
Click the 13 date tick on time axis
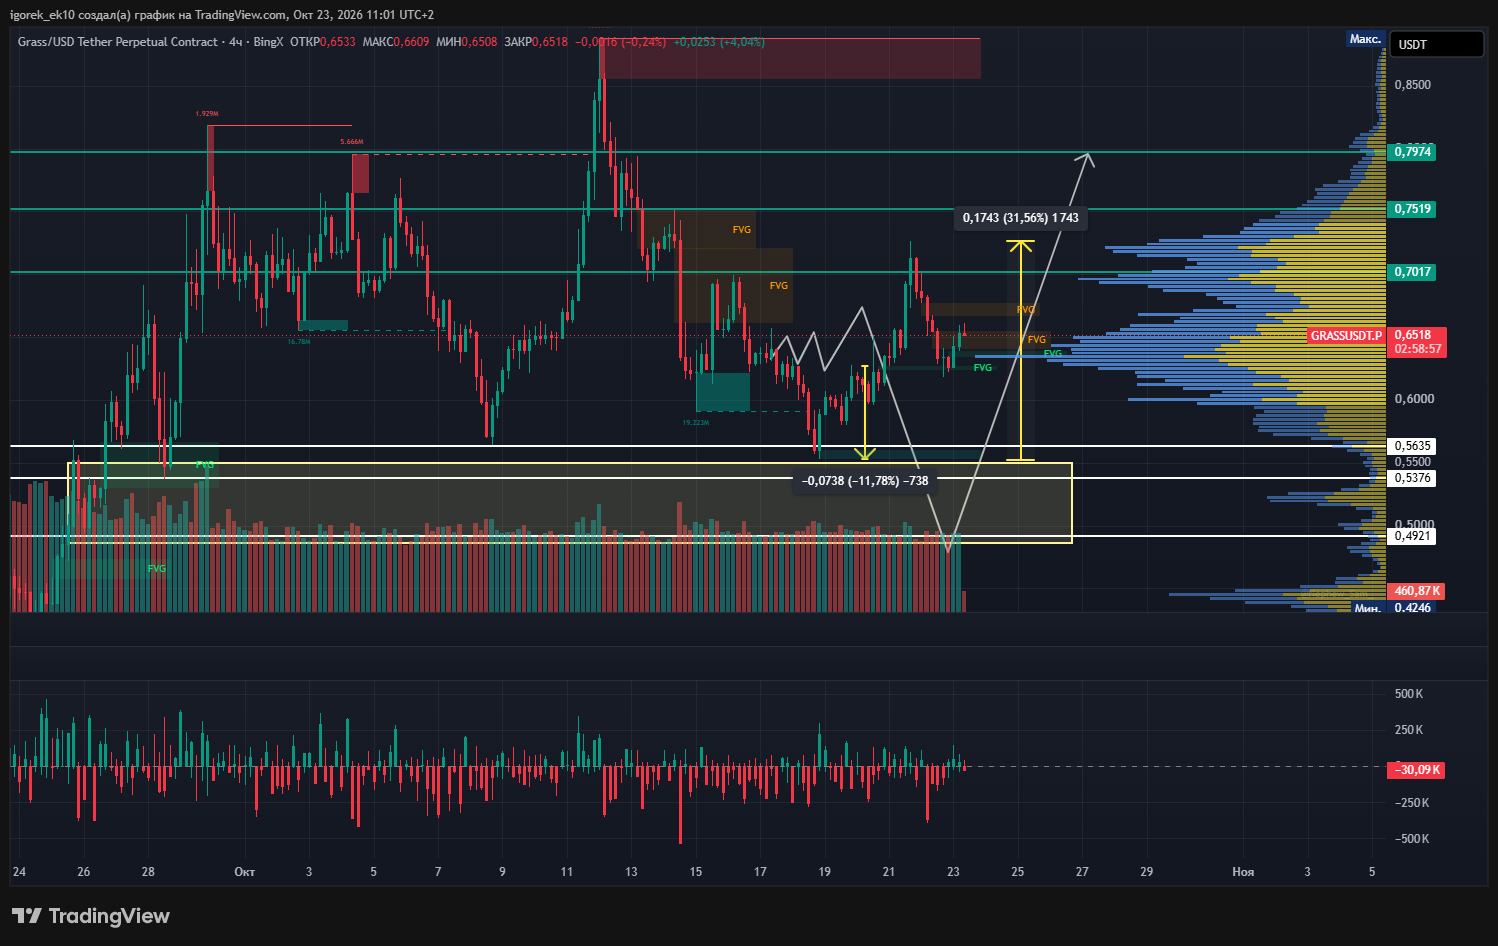(631, 872)
